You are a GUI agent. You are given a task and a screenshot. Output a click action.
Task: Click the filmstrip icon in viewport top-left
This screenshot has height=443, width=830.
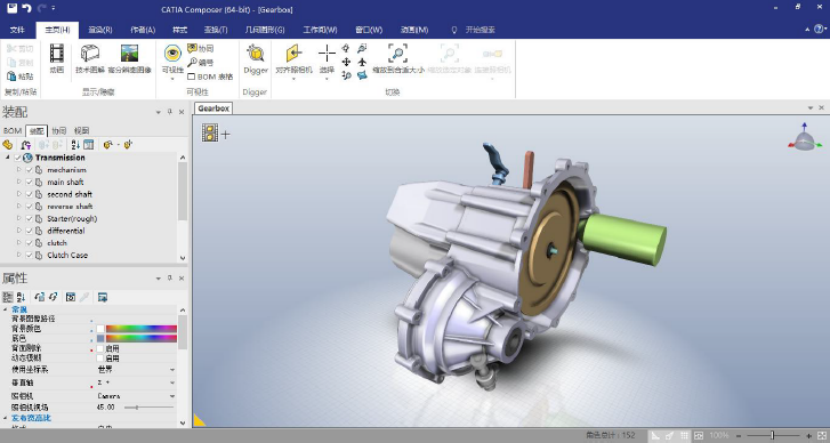pyautogui.click(x=210, y=133)
